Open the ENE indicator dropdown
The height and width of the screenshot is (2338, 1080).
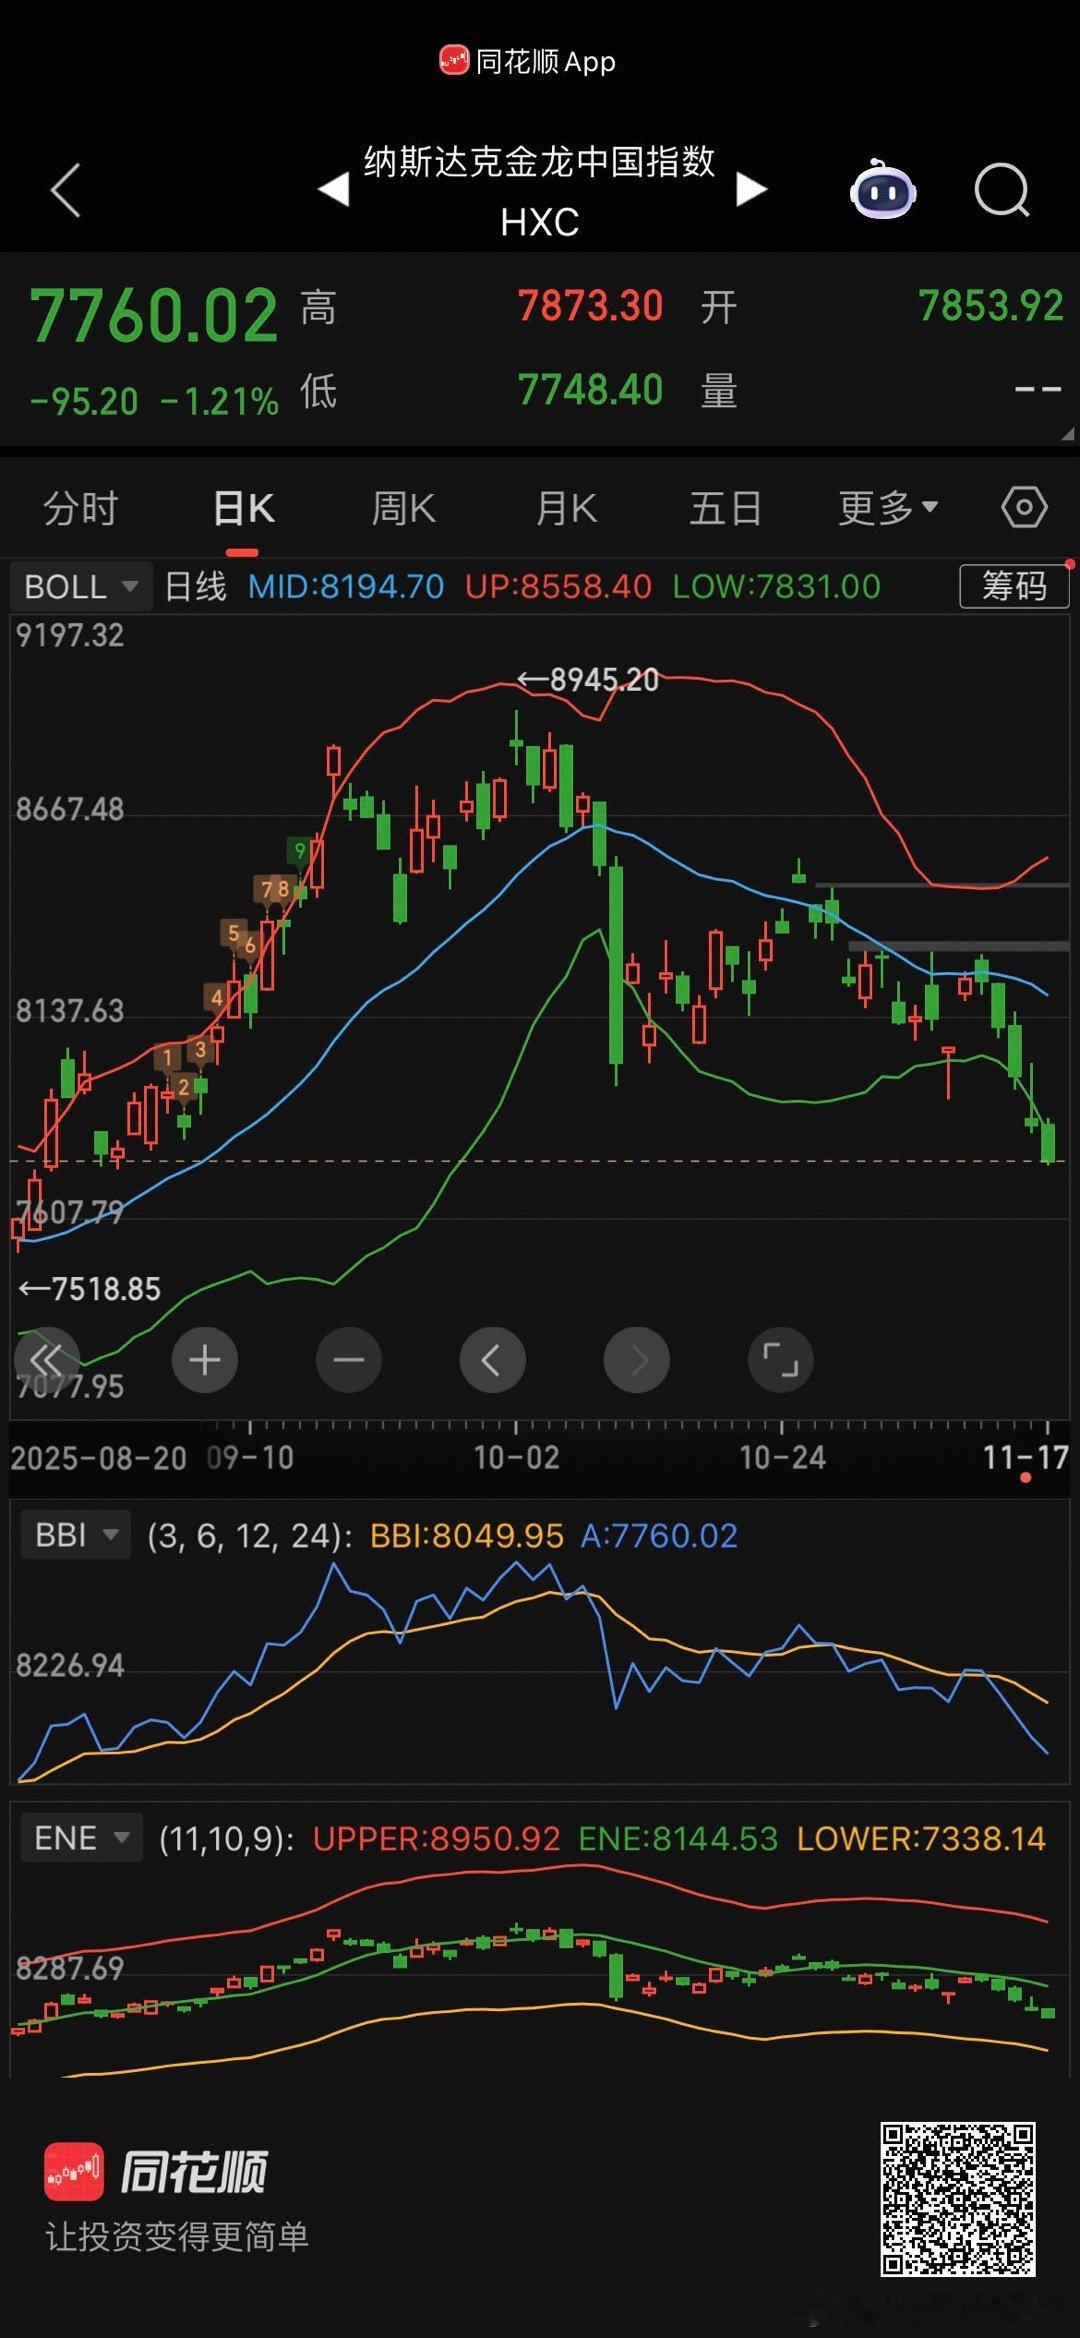tap(81, 1838)
